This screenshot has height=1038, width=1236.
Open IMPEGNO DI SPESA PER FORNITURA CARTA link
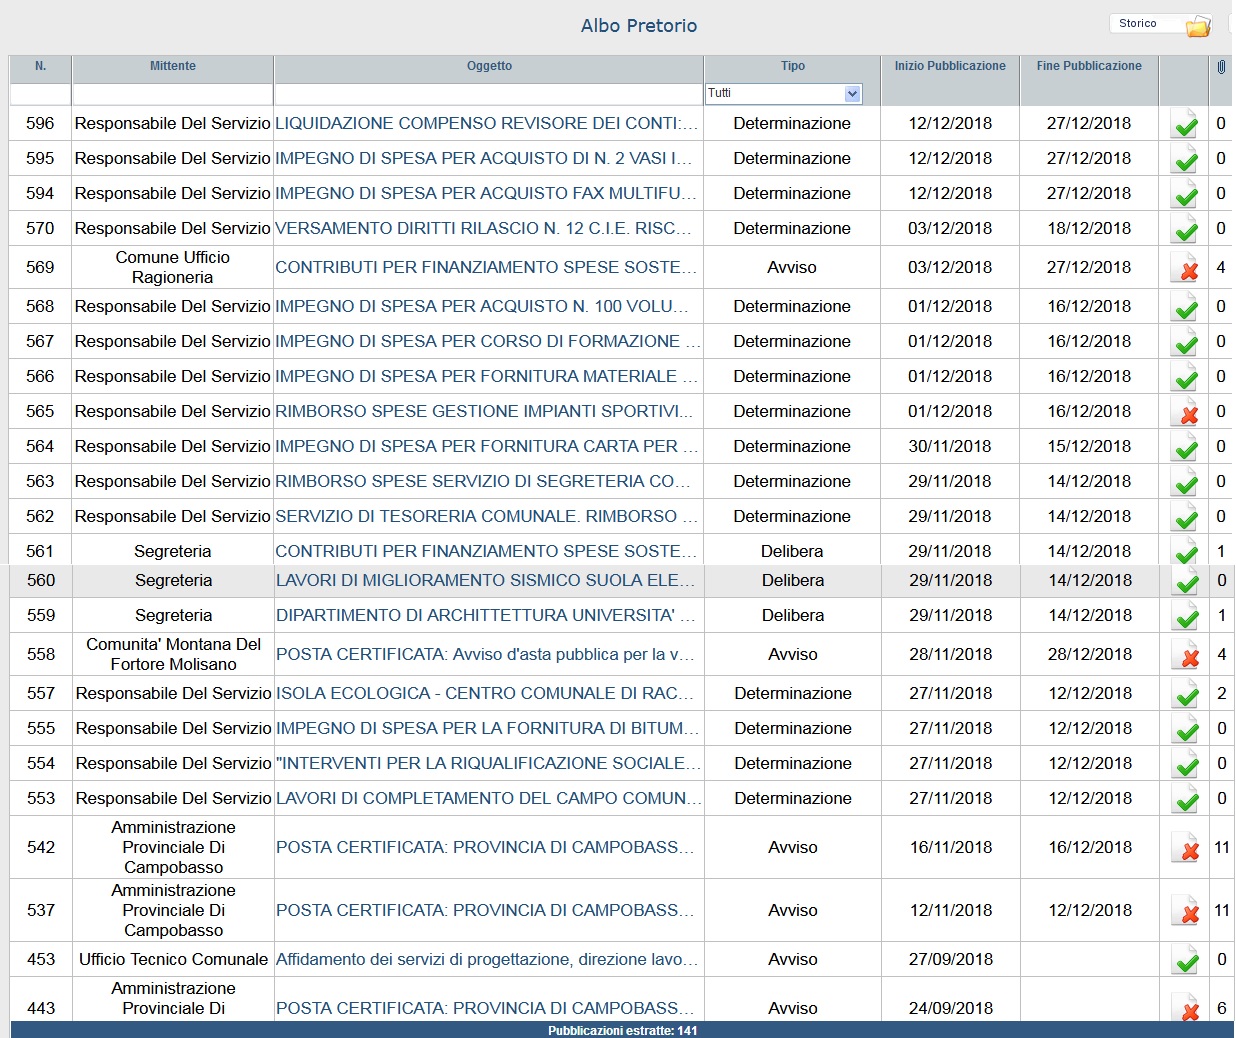coord(487,446)
